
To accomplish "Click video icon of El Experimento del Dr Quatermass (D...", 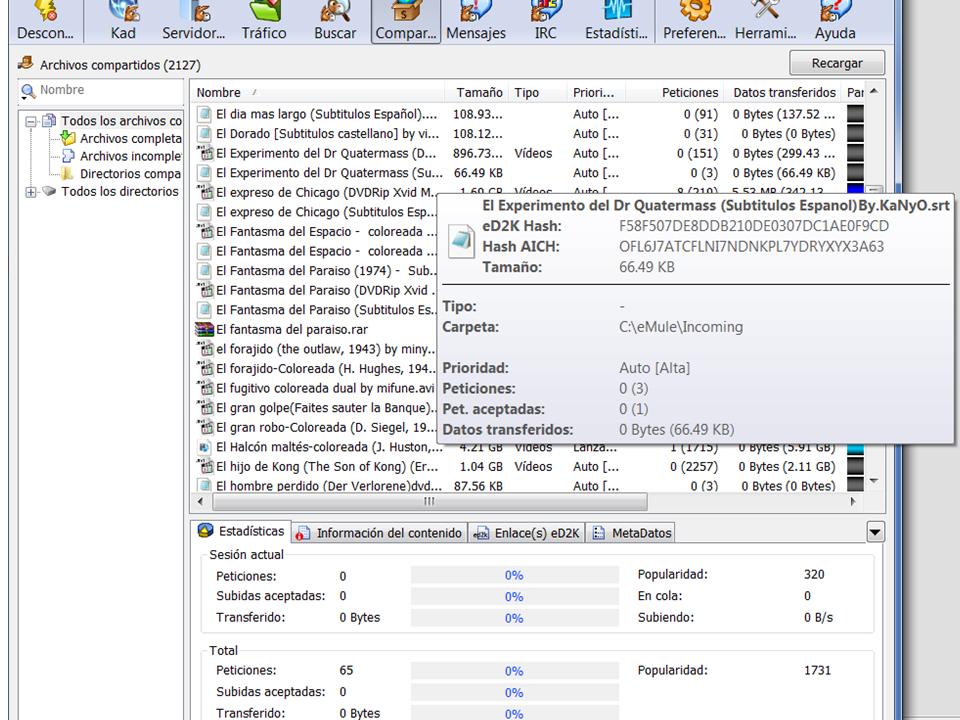I will click(204, 153).
